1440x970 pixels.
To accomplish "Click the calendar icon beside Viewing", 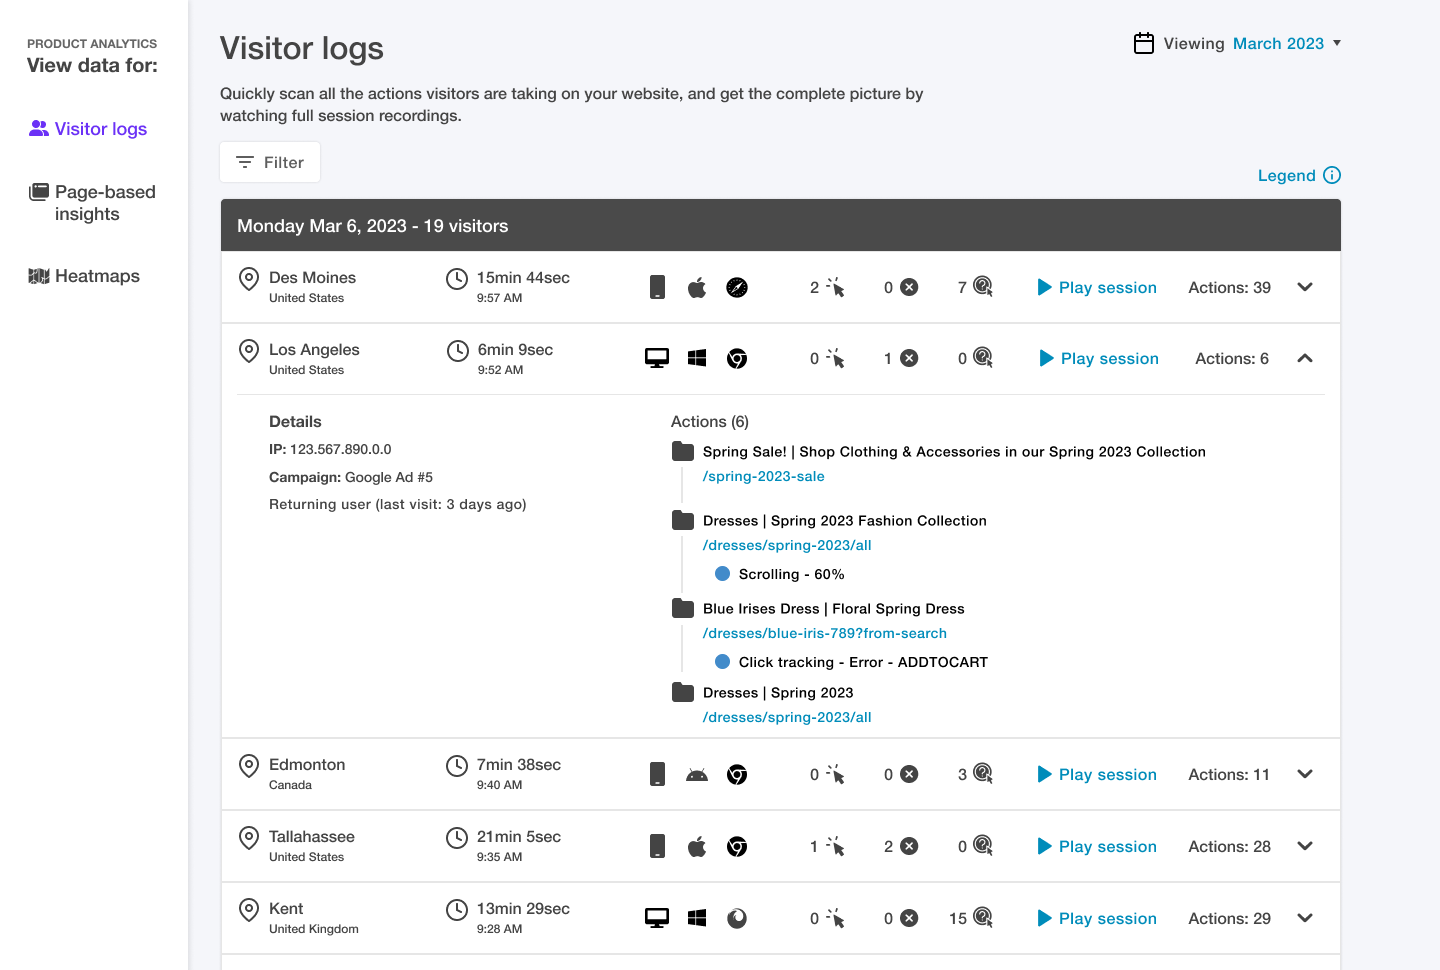I will 1144,43.
